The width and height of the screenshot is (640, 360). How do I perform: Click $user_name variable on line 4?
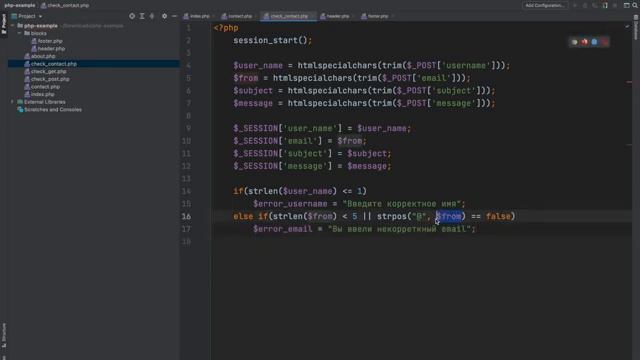[x=258, y=65]
